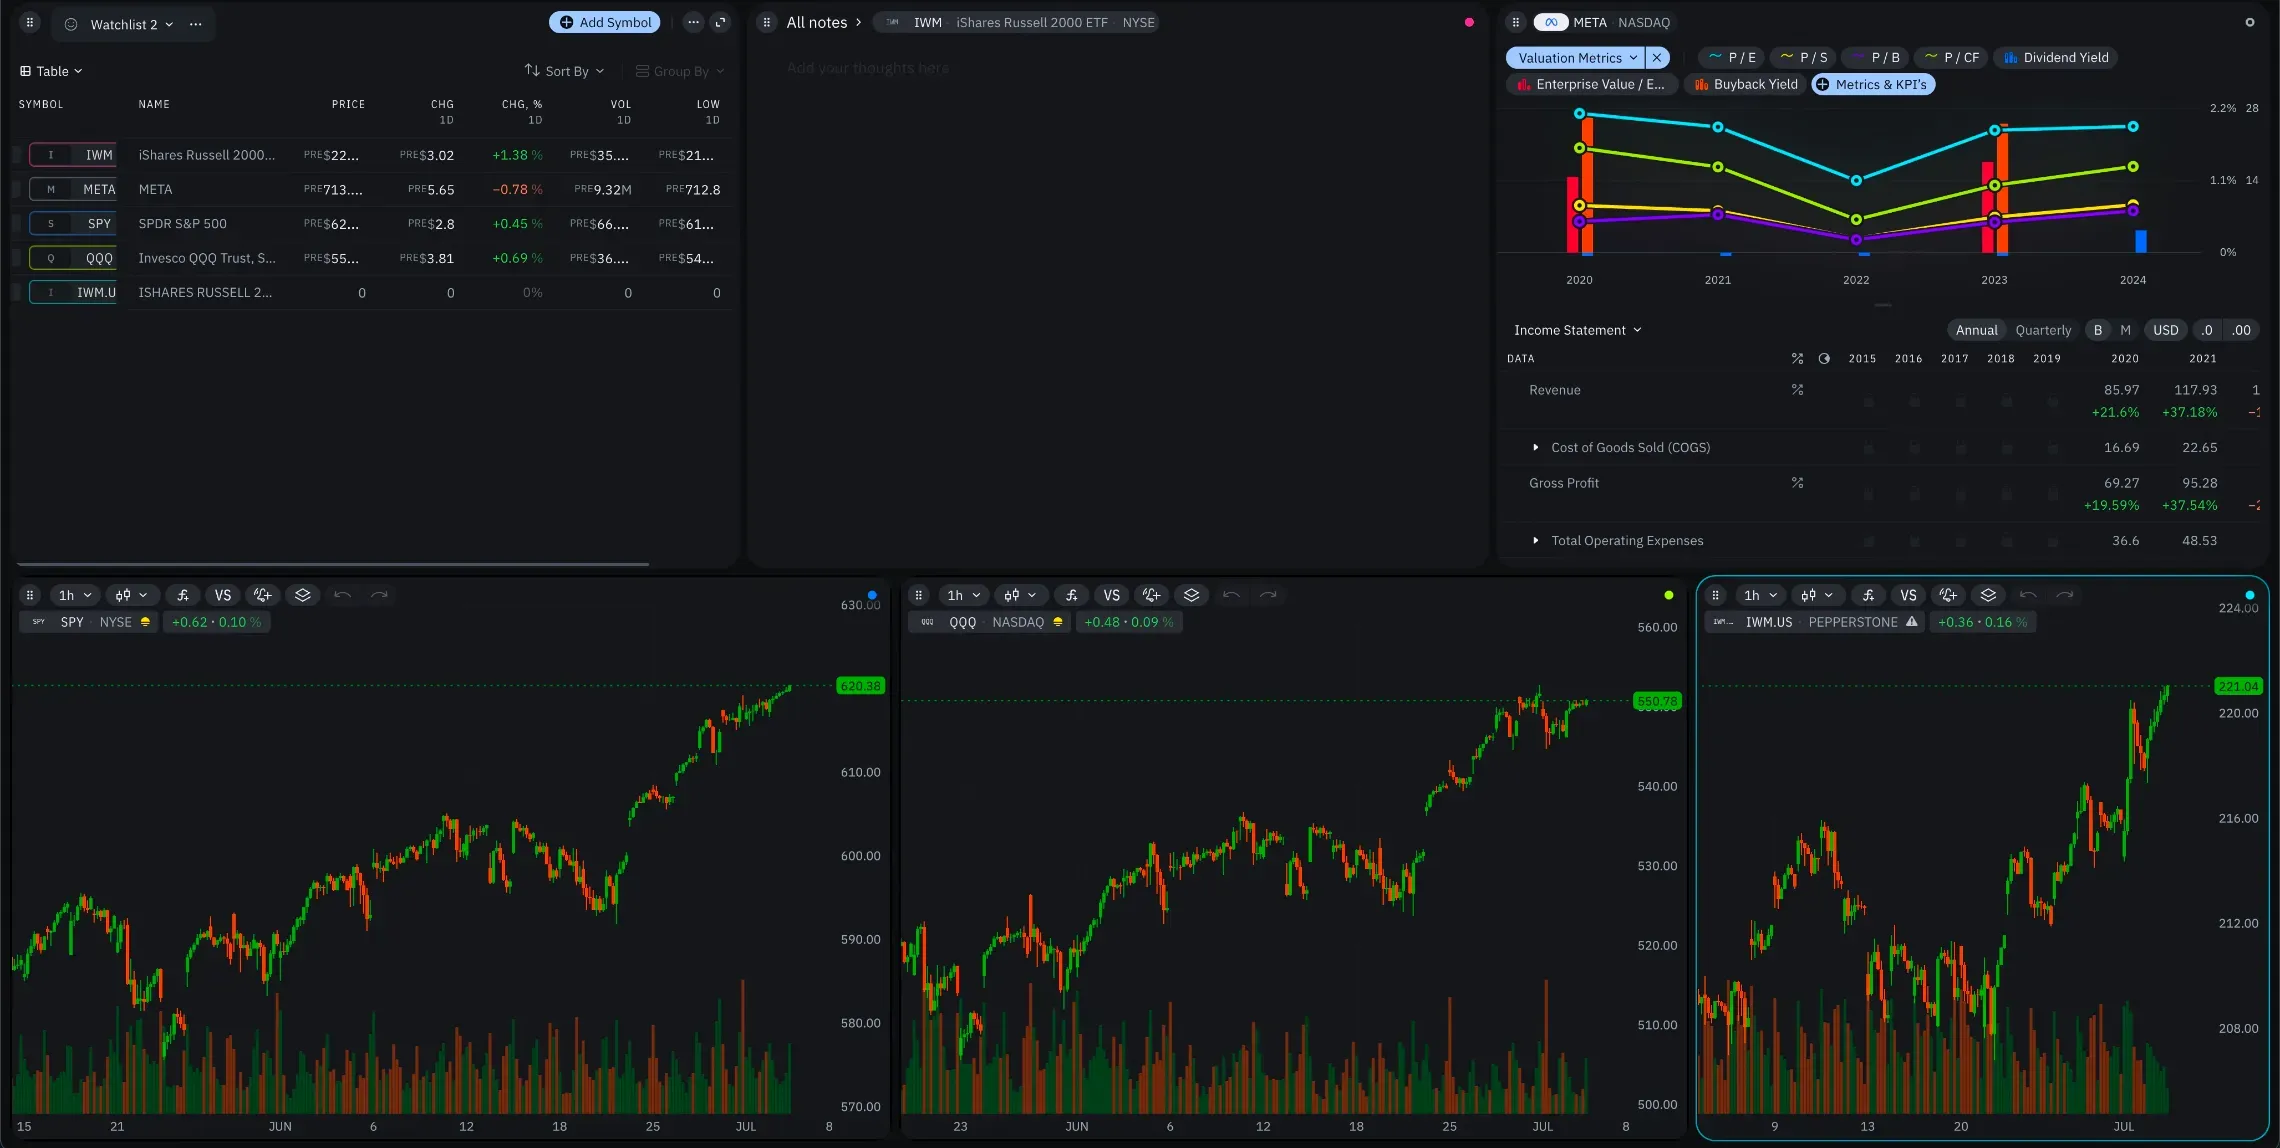Viewport: 2280px width, 1148px height.
Task: Toggle the Dividend Yield metric
Action: (2056, 57)
